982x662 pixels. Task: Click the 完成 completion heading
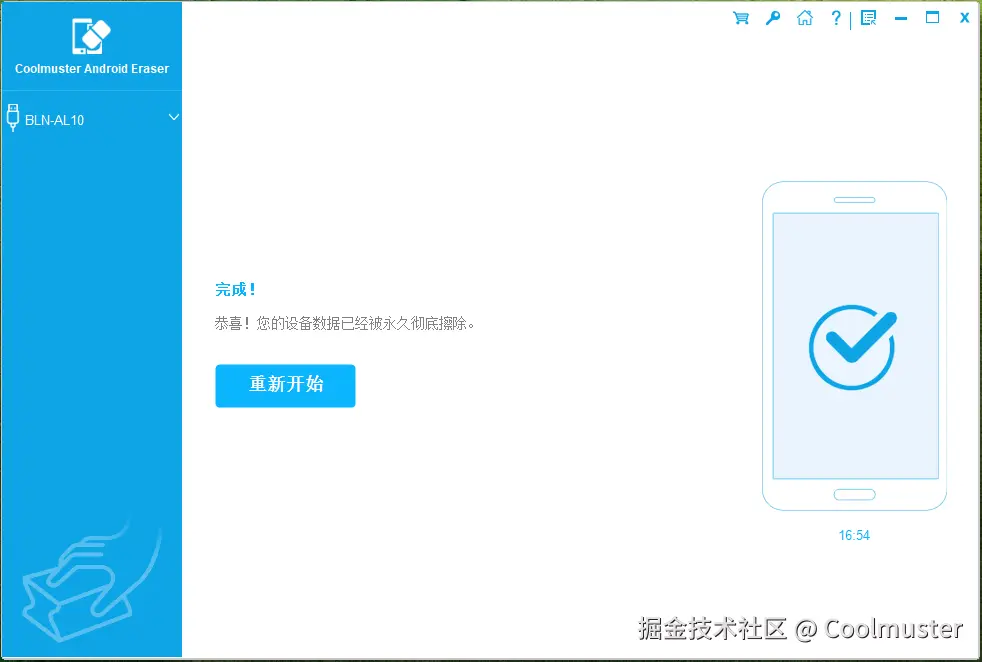pos(234,289)
